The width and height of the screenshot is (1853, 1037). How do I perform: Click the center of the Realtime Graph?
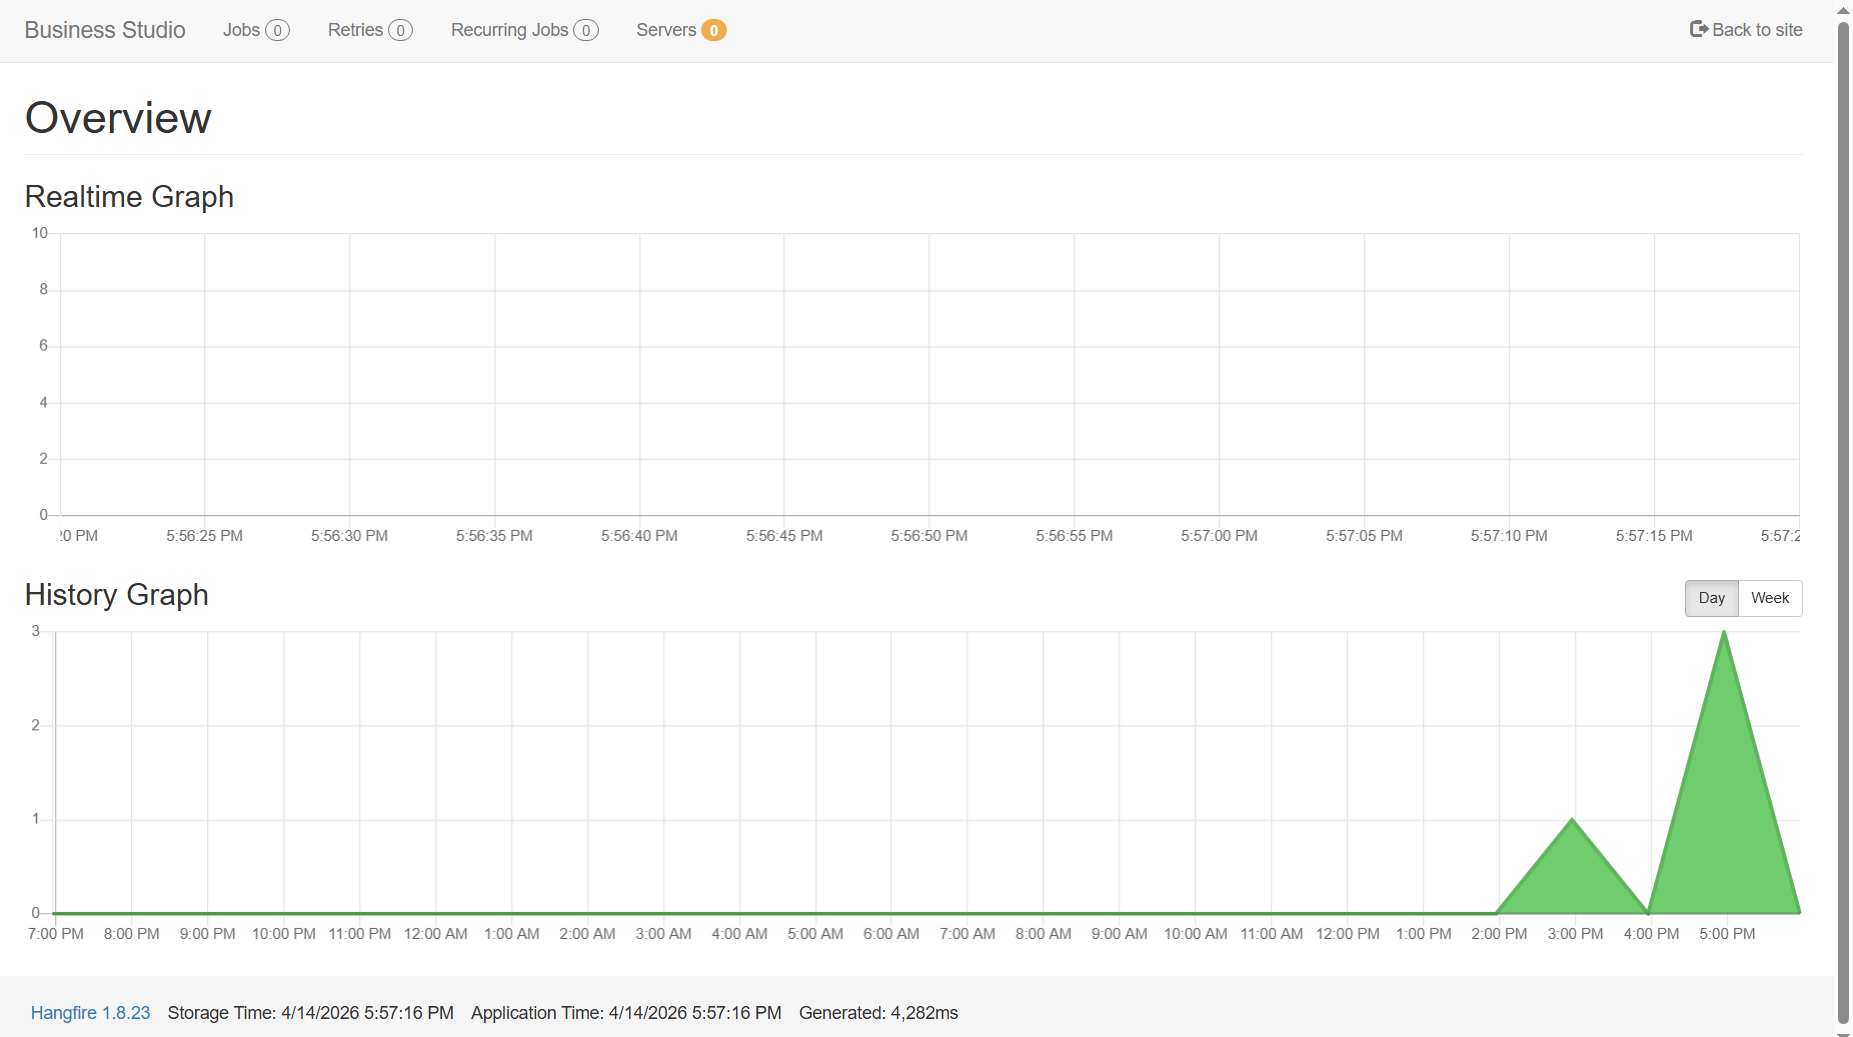(x=930, y=375)
